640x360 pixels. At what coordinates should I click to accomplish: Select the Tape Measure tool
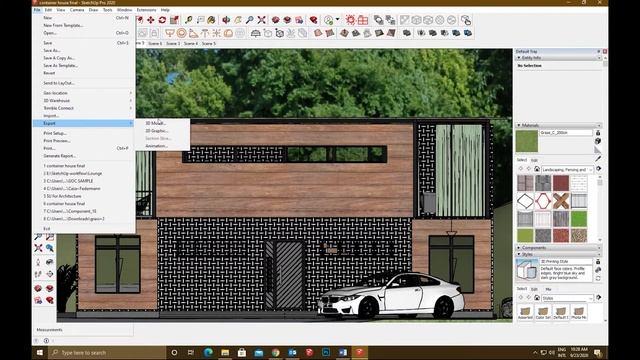point(188,20)
